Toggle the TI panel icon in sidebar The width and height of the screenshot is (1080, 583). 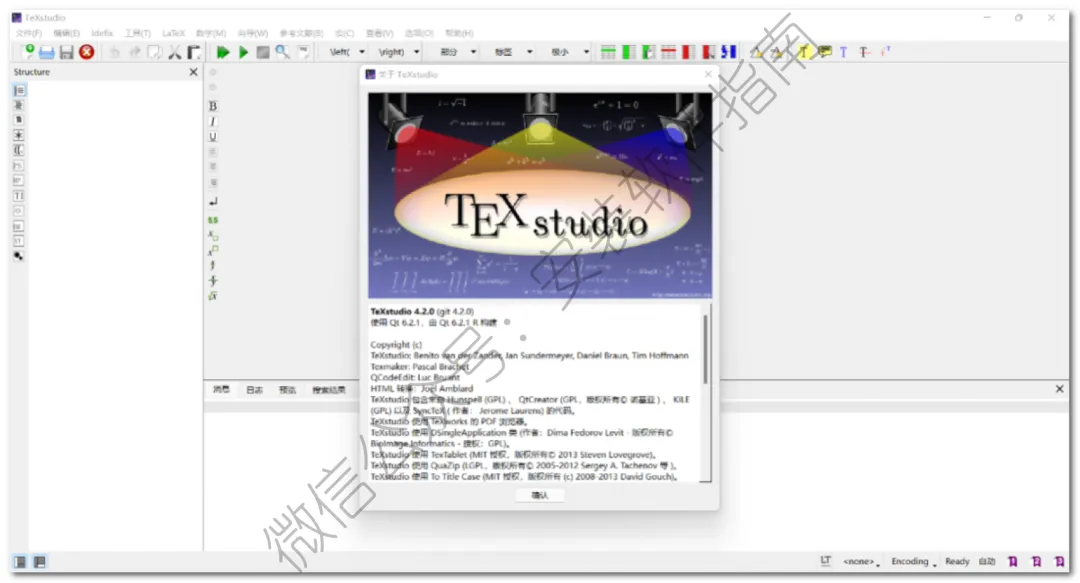pos(19,196)
